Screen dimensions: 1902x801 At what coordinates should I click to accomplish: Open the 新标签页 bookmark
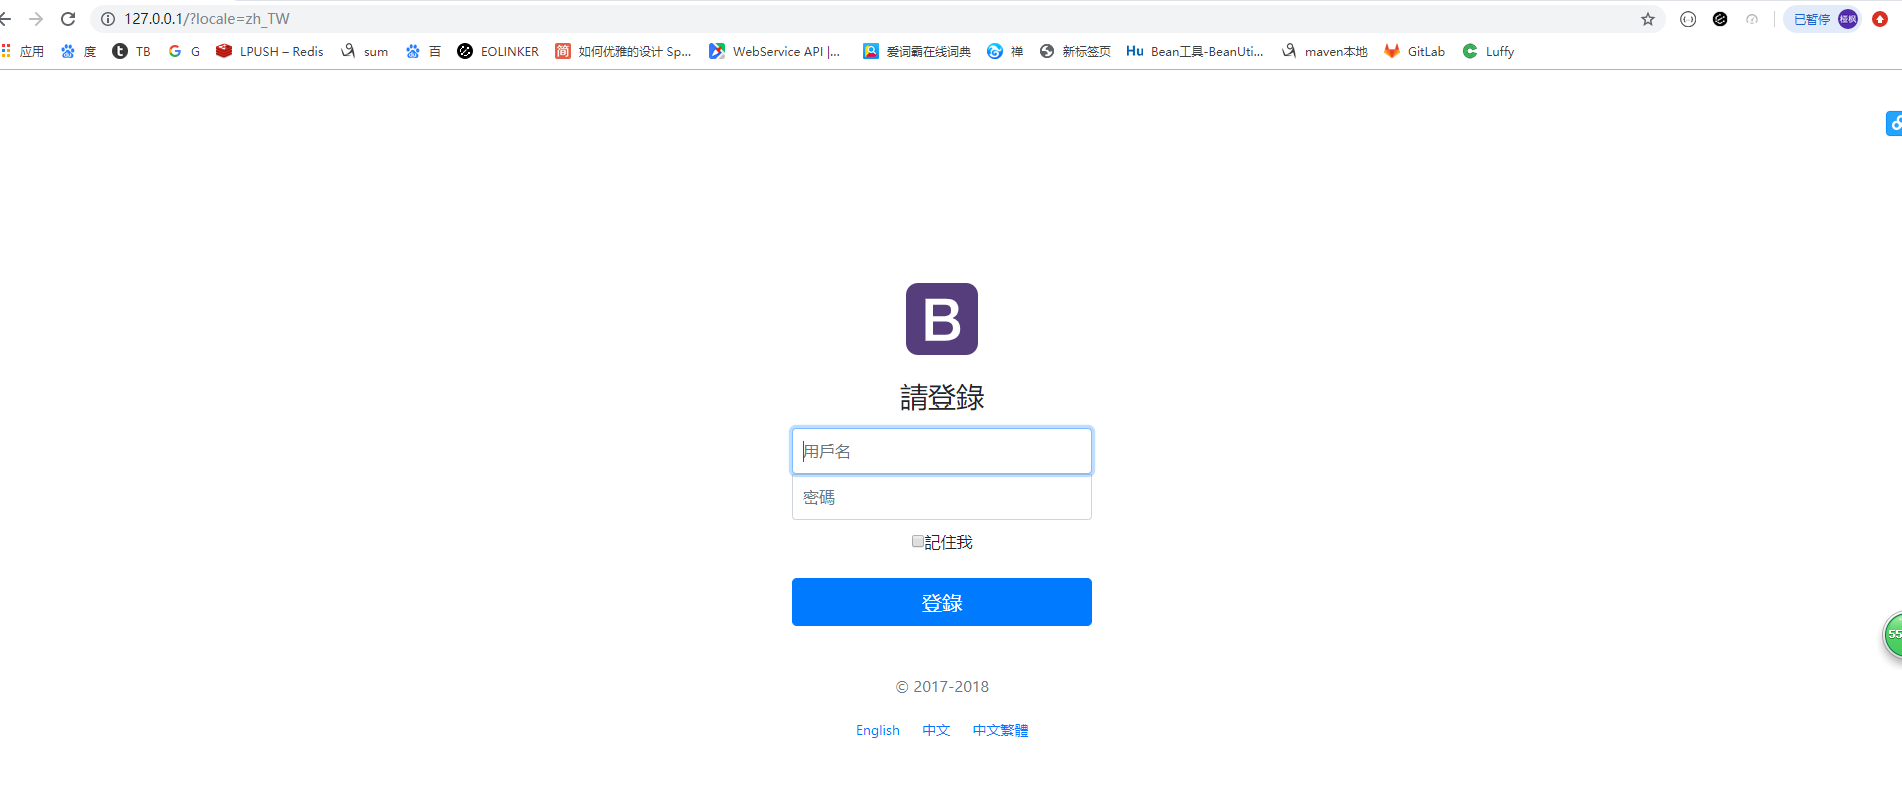click(1075, 51)
